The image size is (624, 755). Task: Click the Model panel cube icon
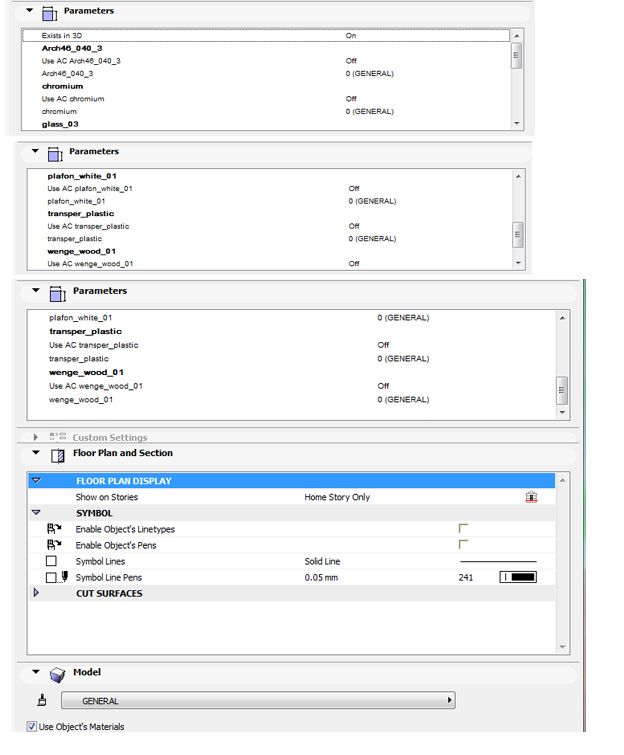coord(57,675)
